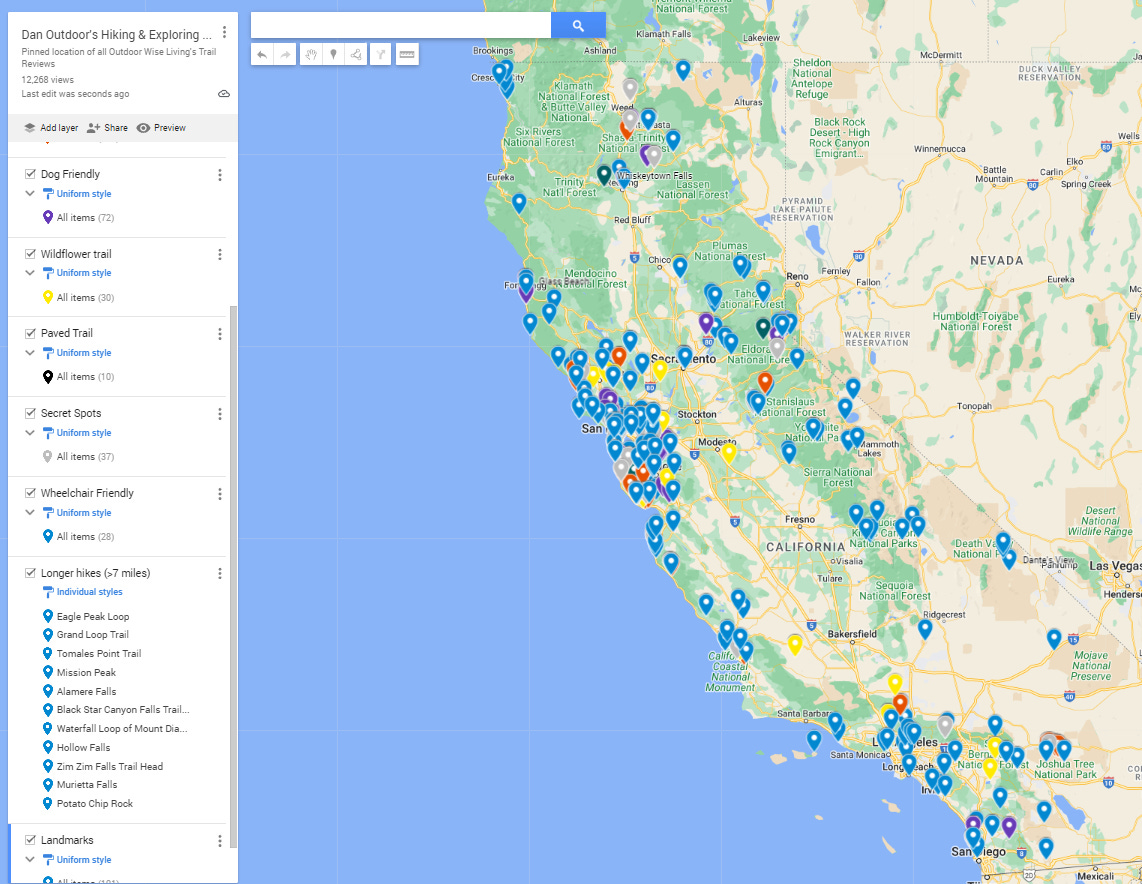
Task: Select the hand pan tool
Action: click(x=311, y=55)
